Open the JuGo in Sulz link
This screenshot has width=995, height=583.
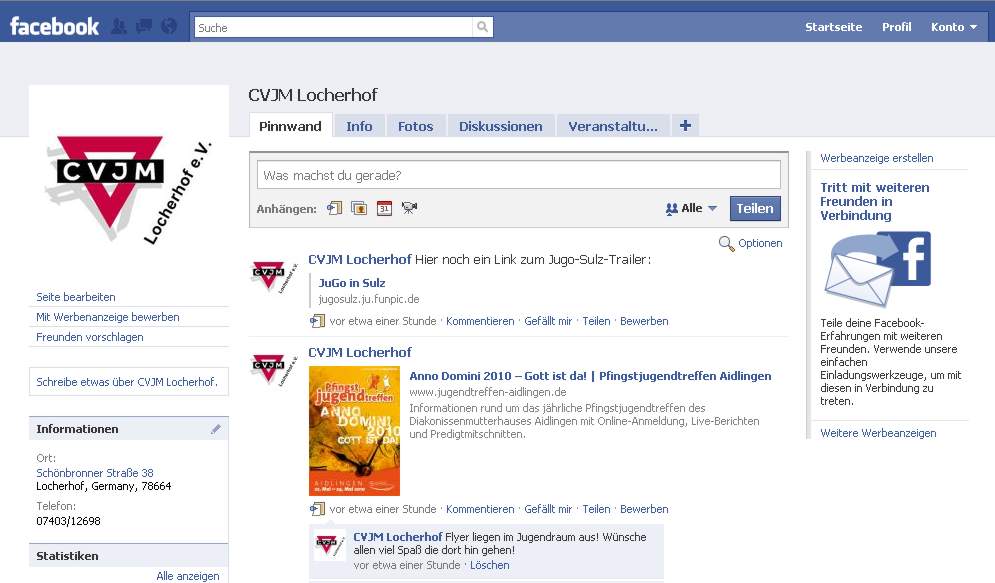point(352,283)
